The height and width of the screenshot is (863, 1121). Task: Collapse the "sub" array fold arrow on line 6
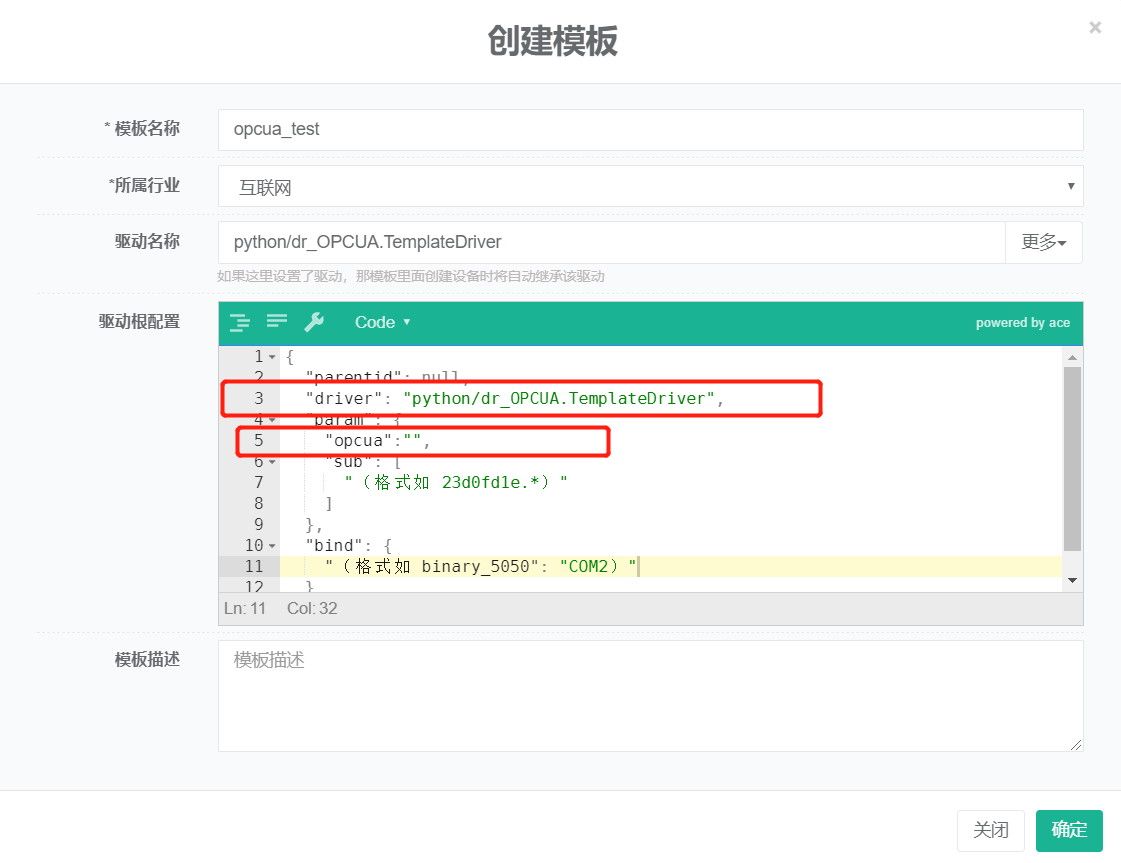coord(272,462)
